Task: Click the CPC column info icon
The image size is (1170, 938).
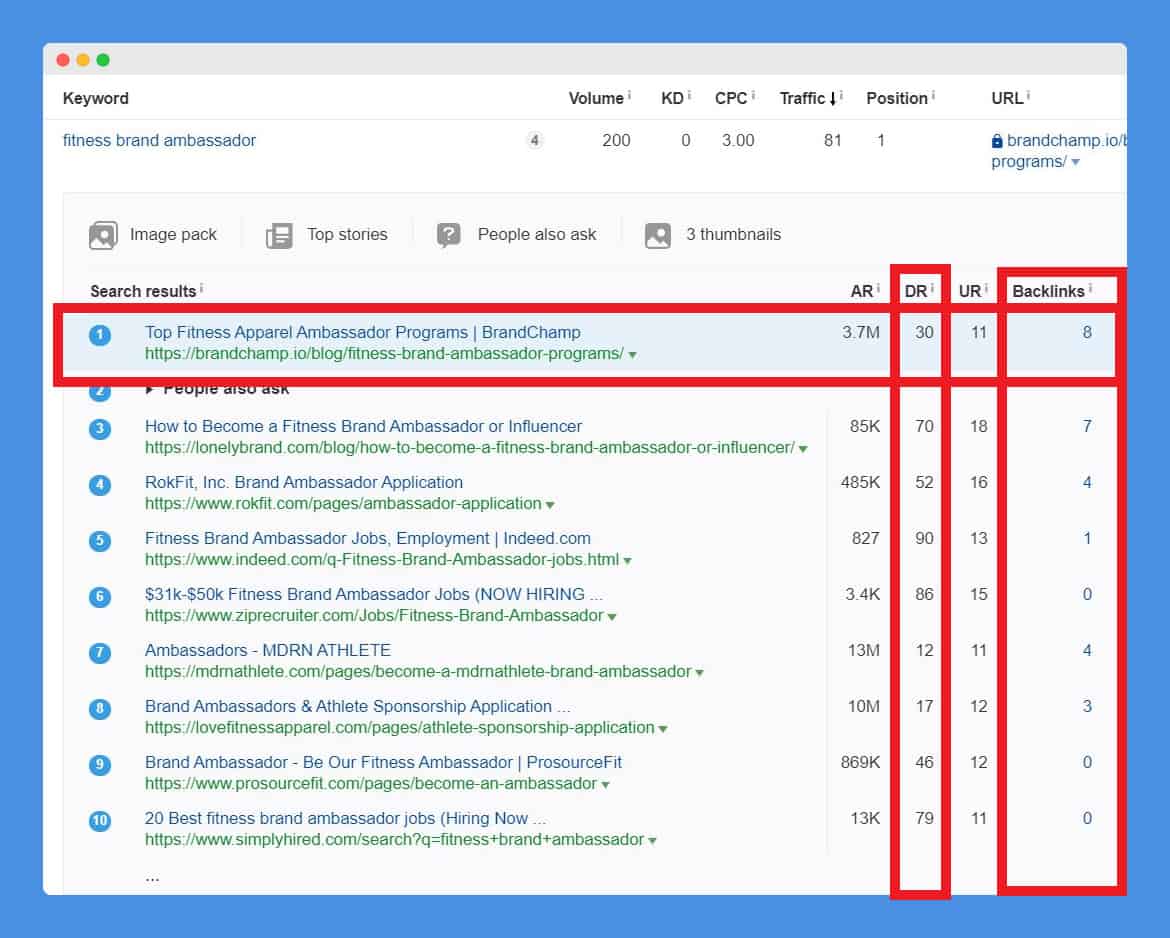Action: [x=753, y=95]
